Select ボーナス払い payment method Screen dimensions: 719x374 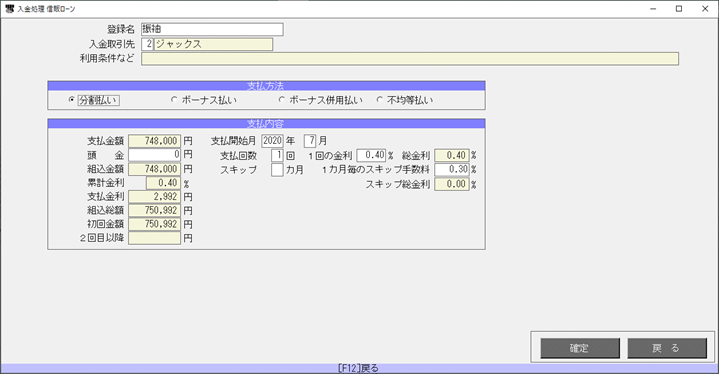[x=204, y=100]
